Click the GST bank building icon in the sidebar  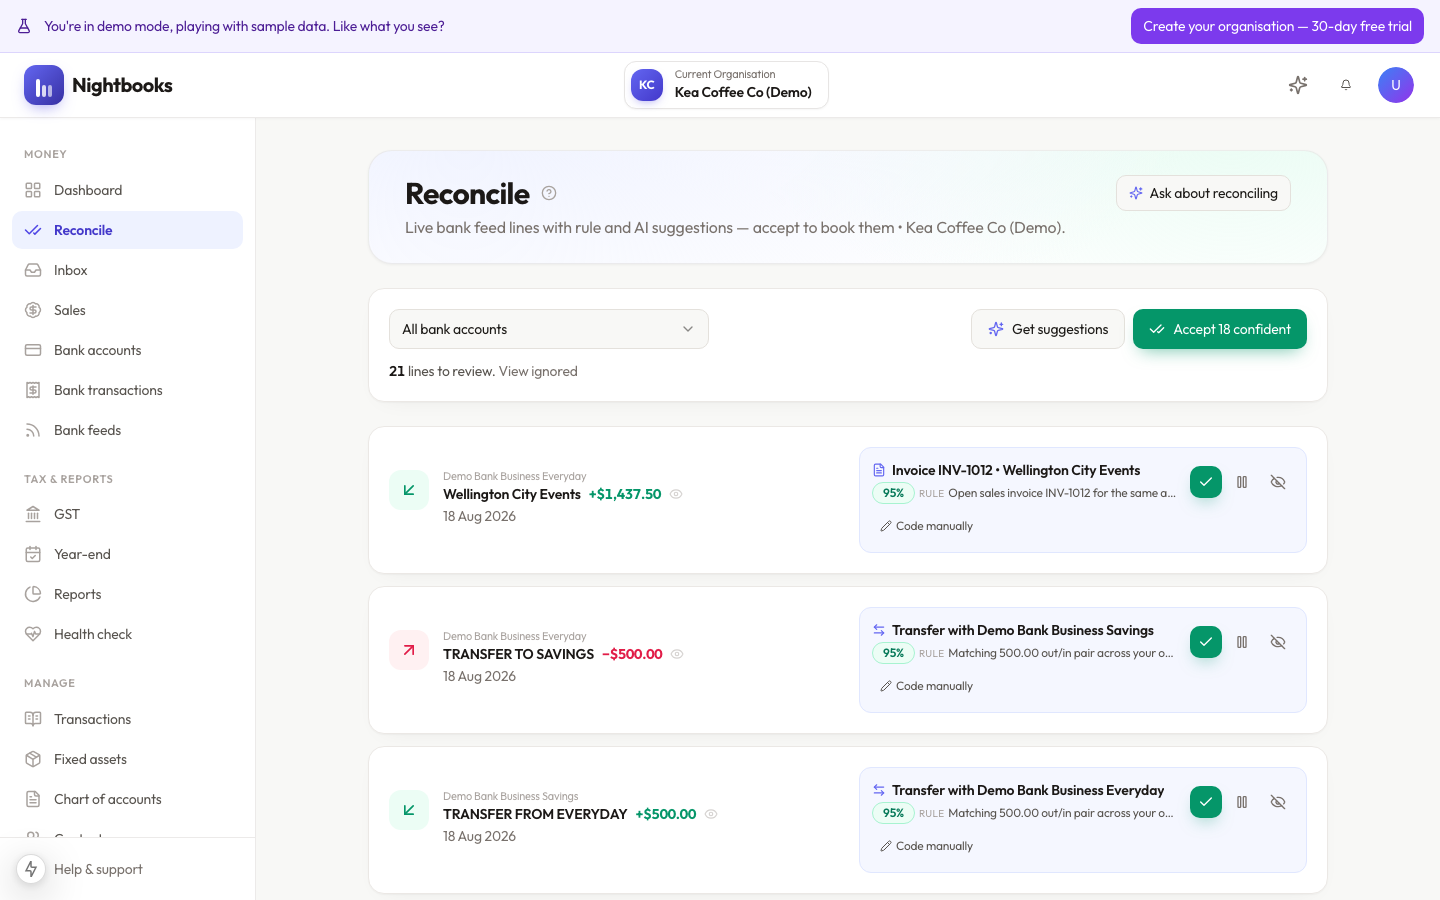point(33,514)
